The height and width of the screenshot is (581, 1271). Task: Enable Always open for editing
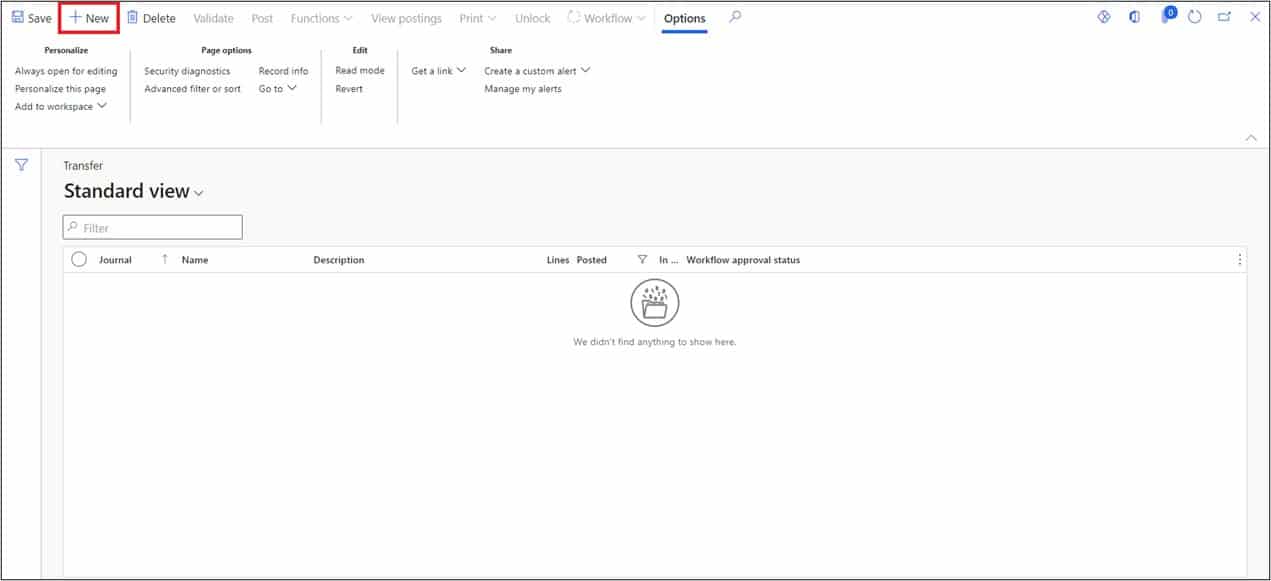click(x=65, y=71)
